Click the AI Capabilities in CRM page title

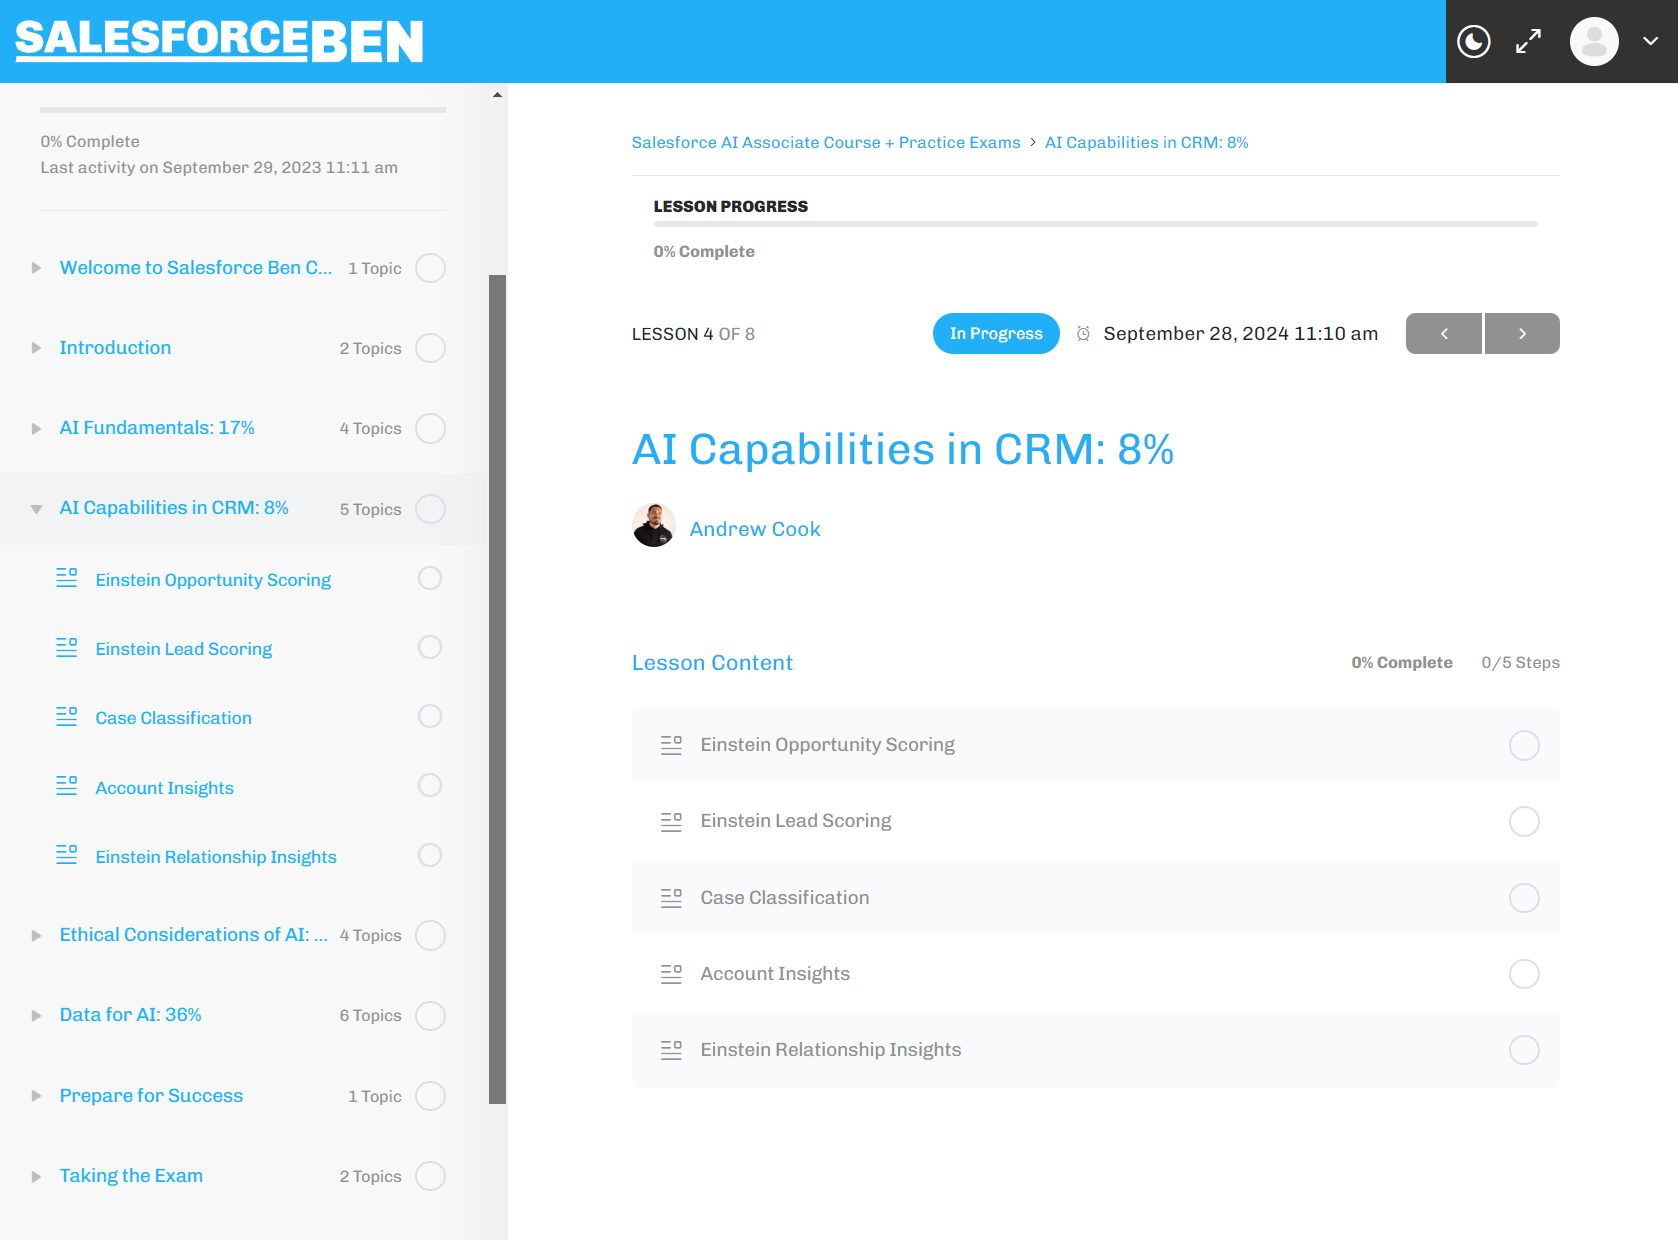pos(903,449)
